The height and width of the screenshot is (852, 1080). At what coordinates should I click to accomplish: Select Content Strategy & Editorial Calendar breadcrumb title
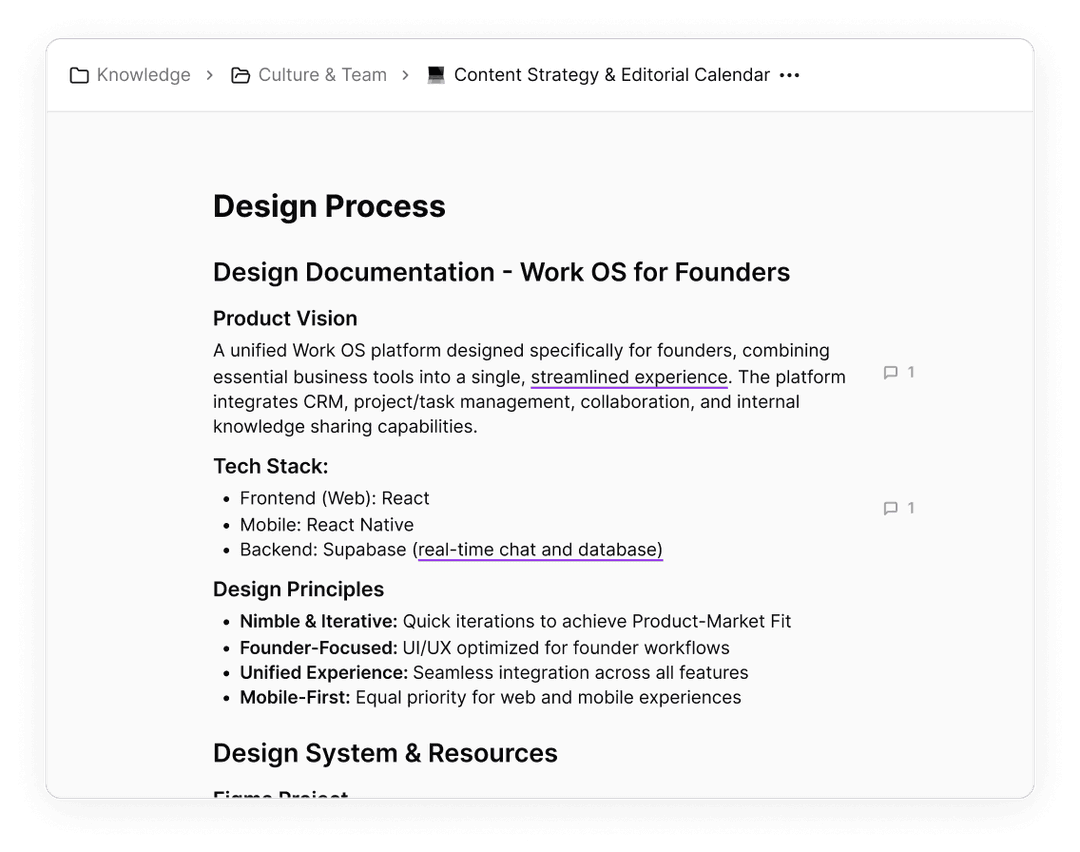coord(612,74)
